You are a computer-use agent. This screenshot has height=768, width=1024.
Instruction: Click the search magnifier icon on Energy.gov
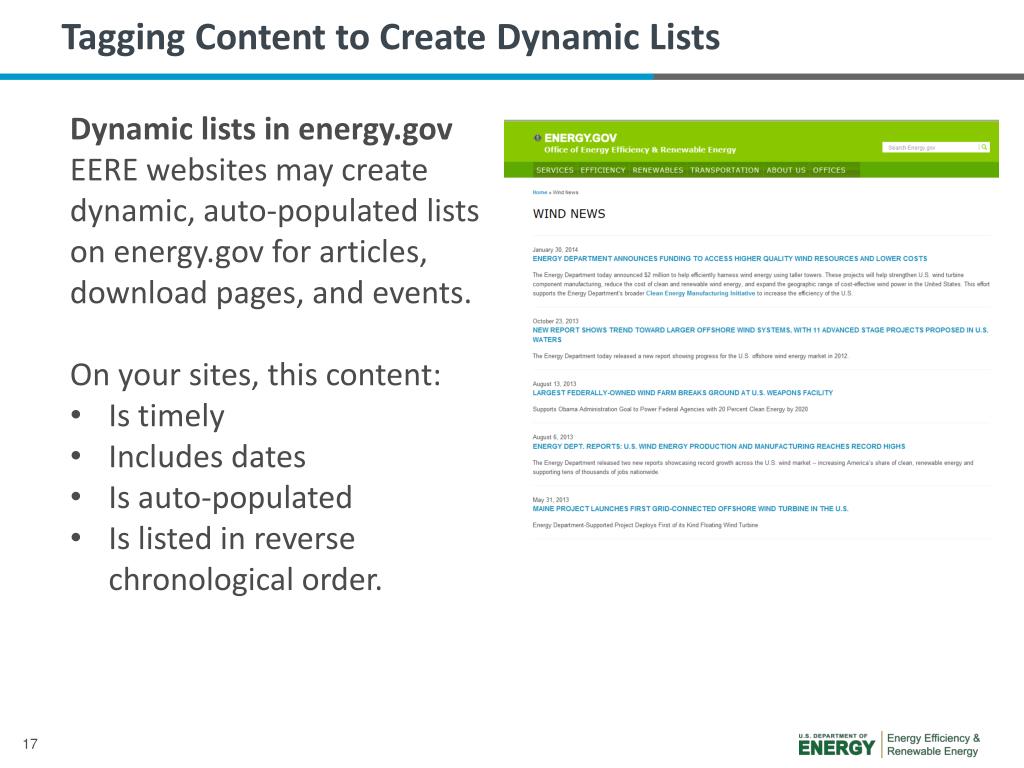[x=984, y=147]
